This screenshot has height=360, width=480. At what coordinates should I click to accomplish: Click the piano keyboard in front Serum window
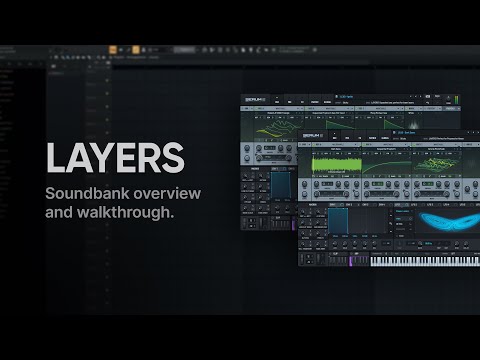point(425,261)
